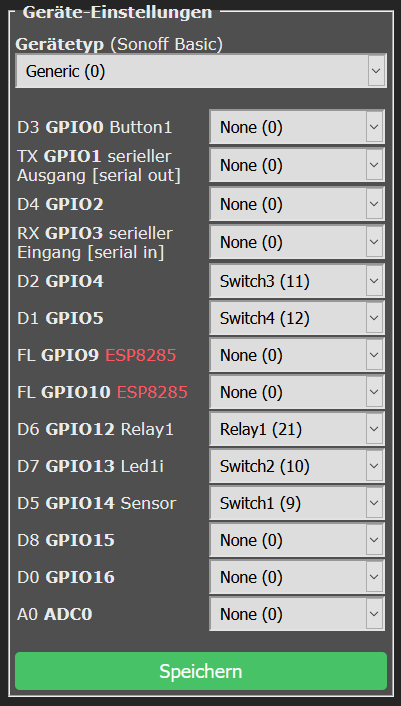Image resolution: width=401 pixels, height=706 pixels.
Task: Expand the GPIO0 Button1 dropdown
Action: [297, 128]
